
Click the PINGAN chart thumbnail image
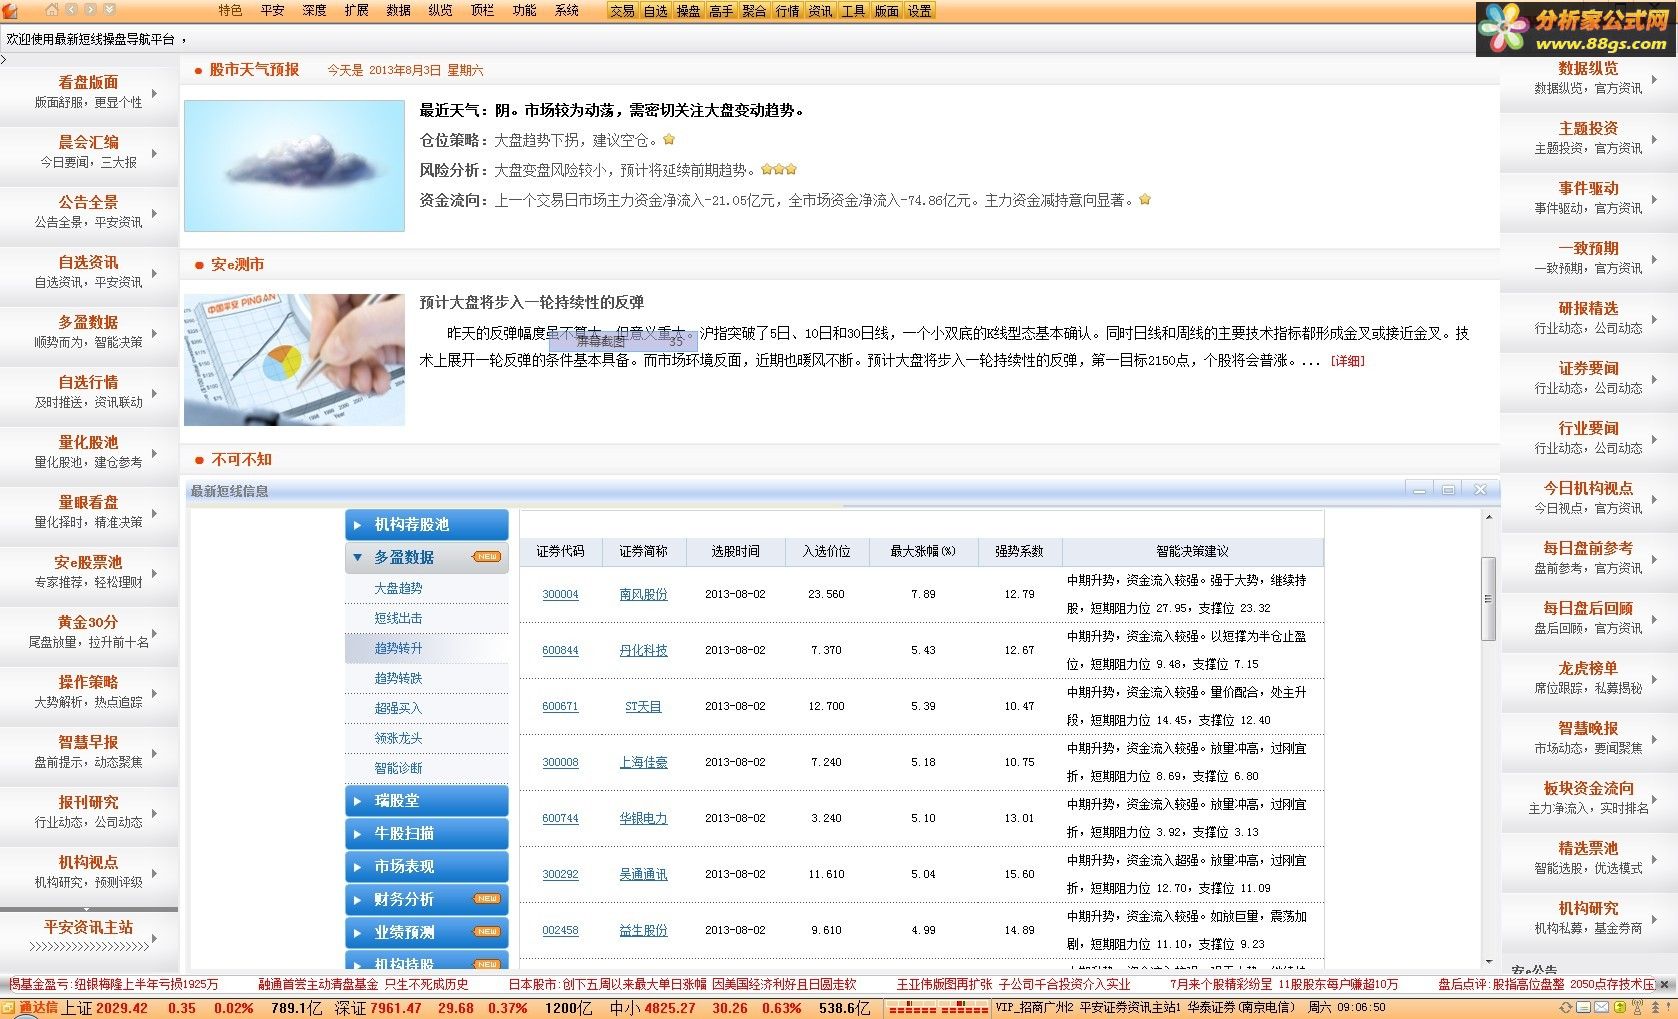pos(294,360)
